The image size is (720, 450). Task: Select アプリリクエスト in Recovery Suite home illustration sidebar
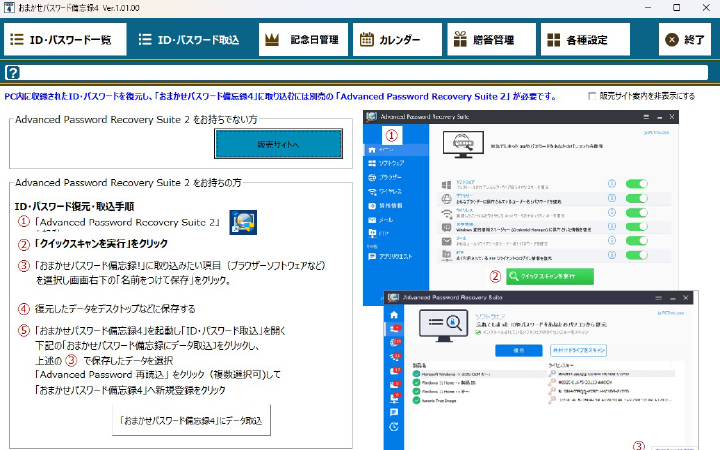pyautogui.click(x=396, y=257)
